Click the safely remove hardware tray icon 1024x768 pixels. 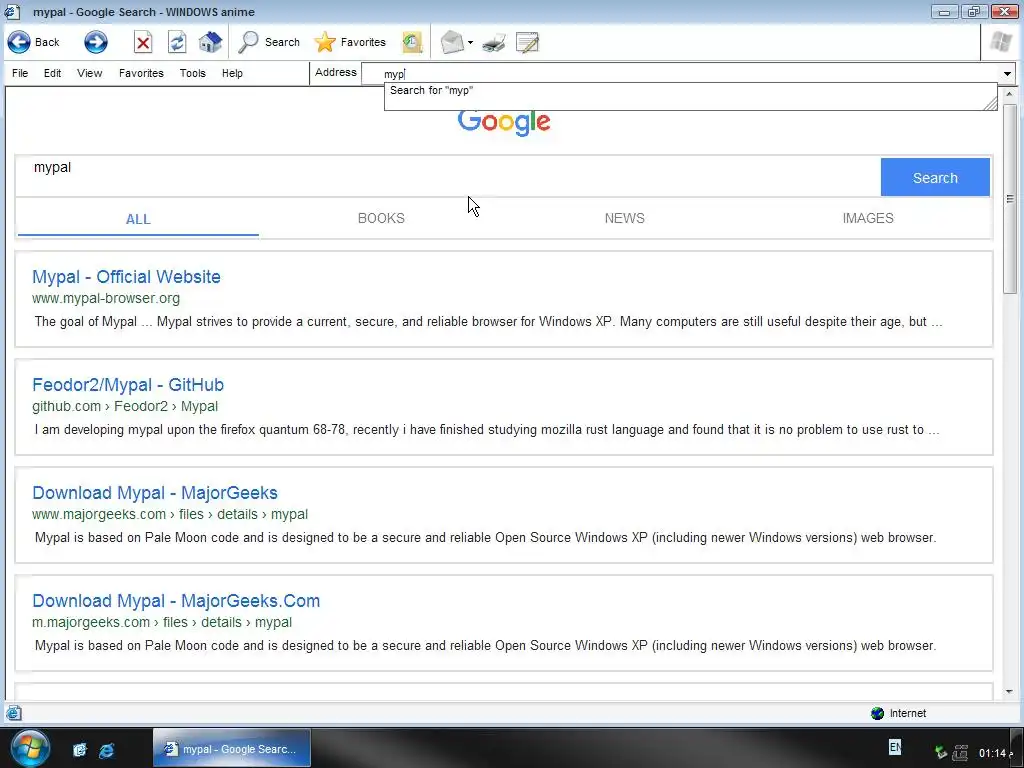click(940, 752)
